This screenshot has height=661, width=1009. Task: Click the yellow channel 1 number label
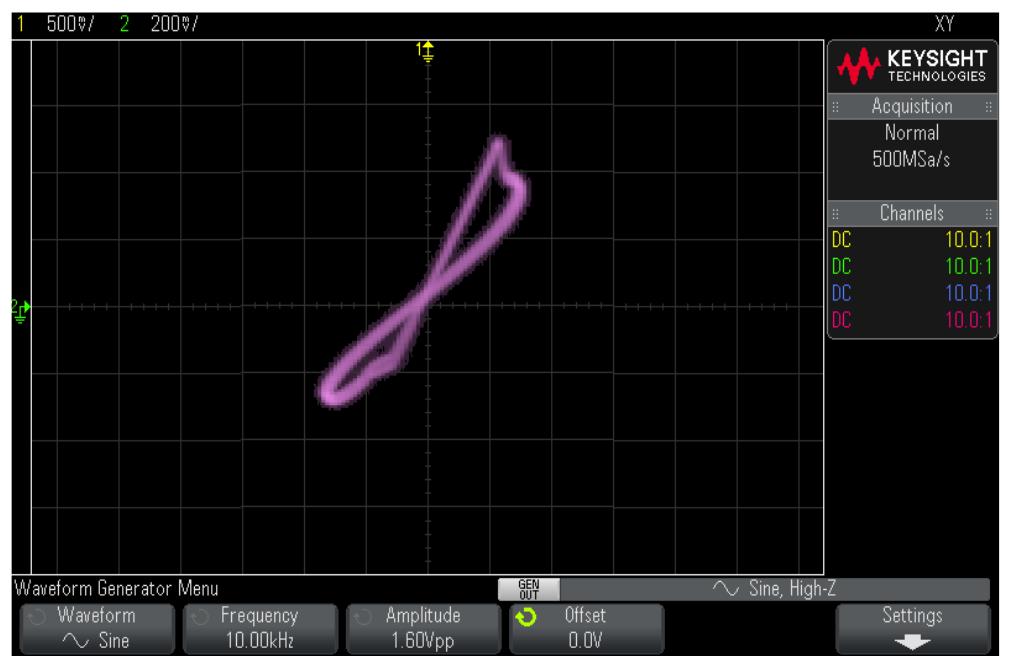(x=21, y=24)
